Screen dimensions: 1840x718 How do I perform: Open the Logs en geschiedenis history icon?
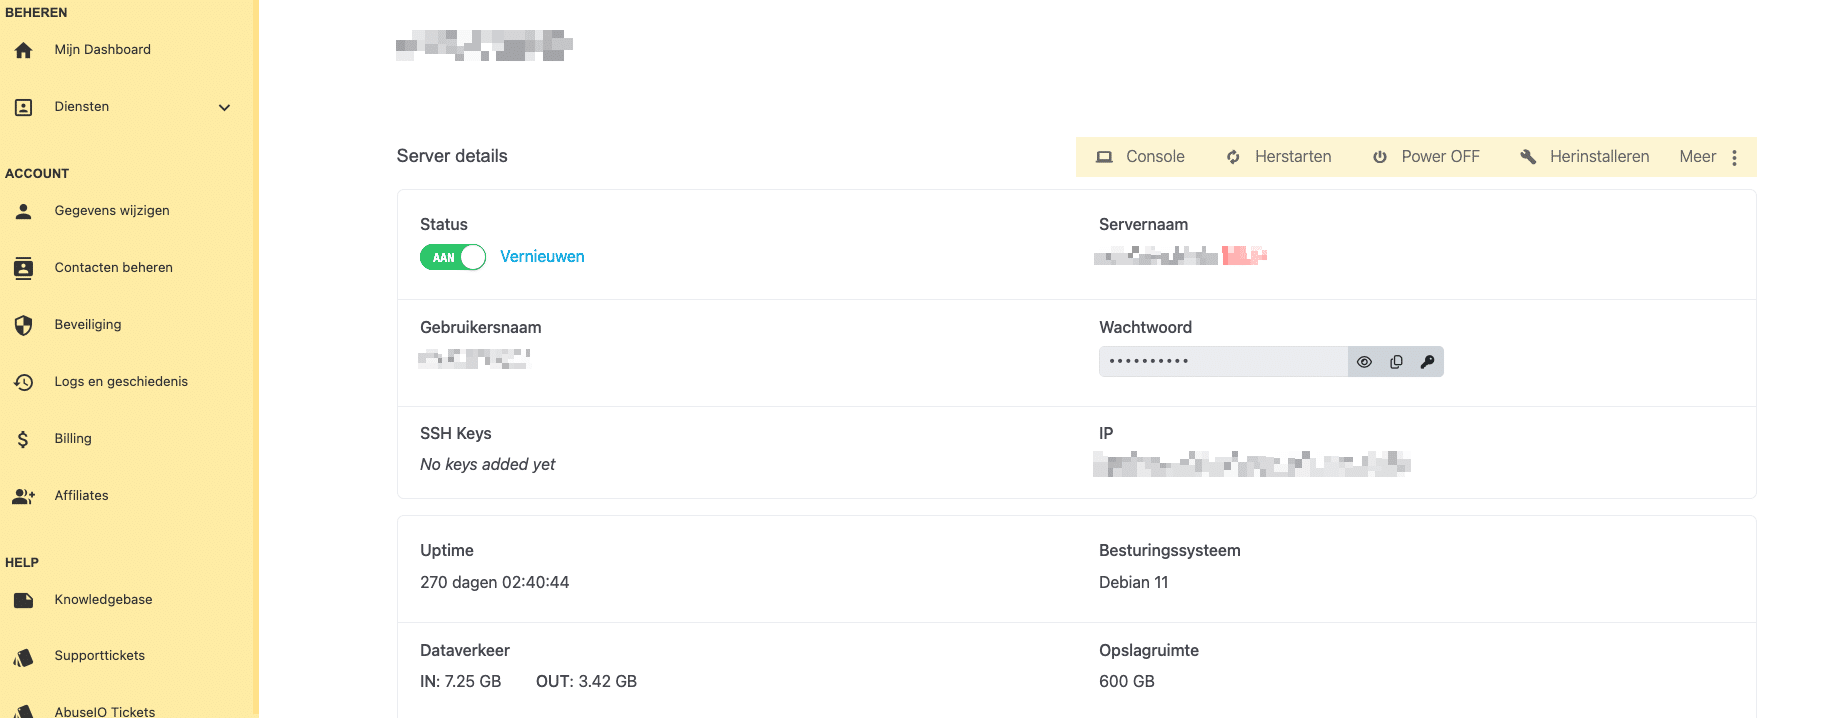click(24, 382)
